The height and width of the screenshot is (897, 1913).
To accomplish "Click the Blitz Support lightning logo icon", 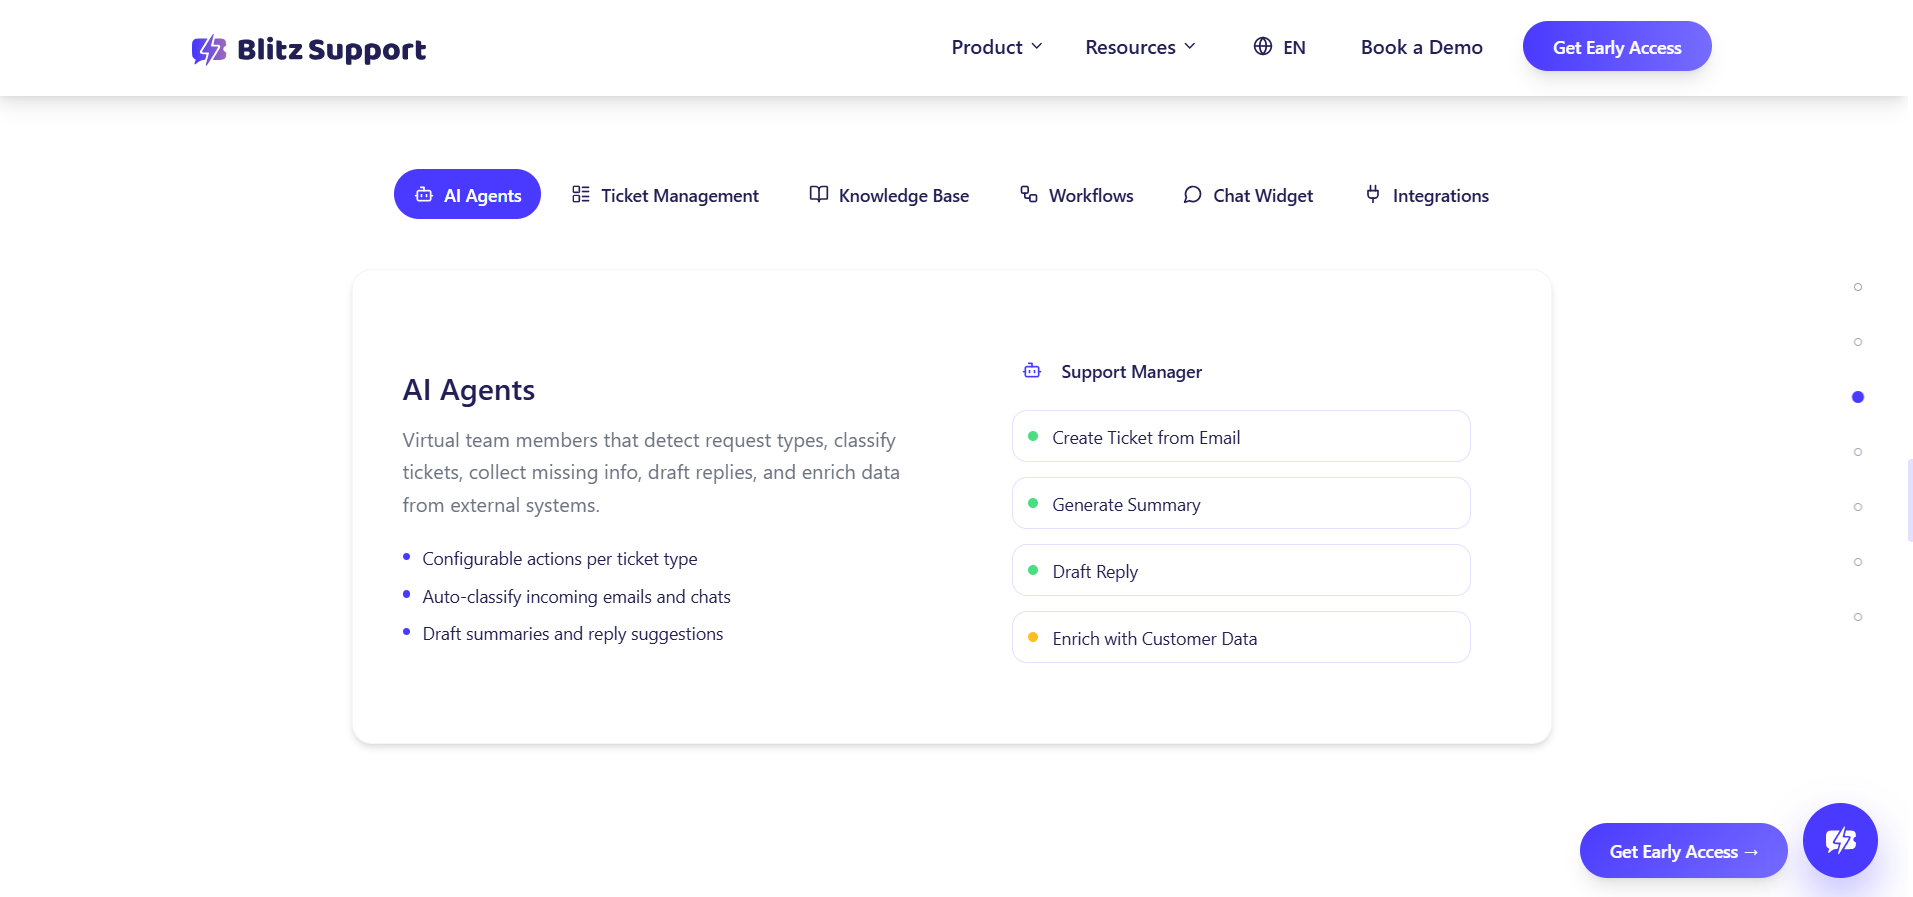I will pyautogui.click(x=209, y=49).
